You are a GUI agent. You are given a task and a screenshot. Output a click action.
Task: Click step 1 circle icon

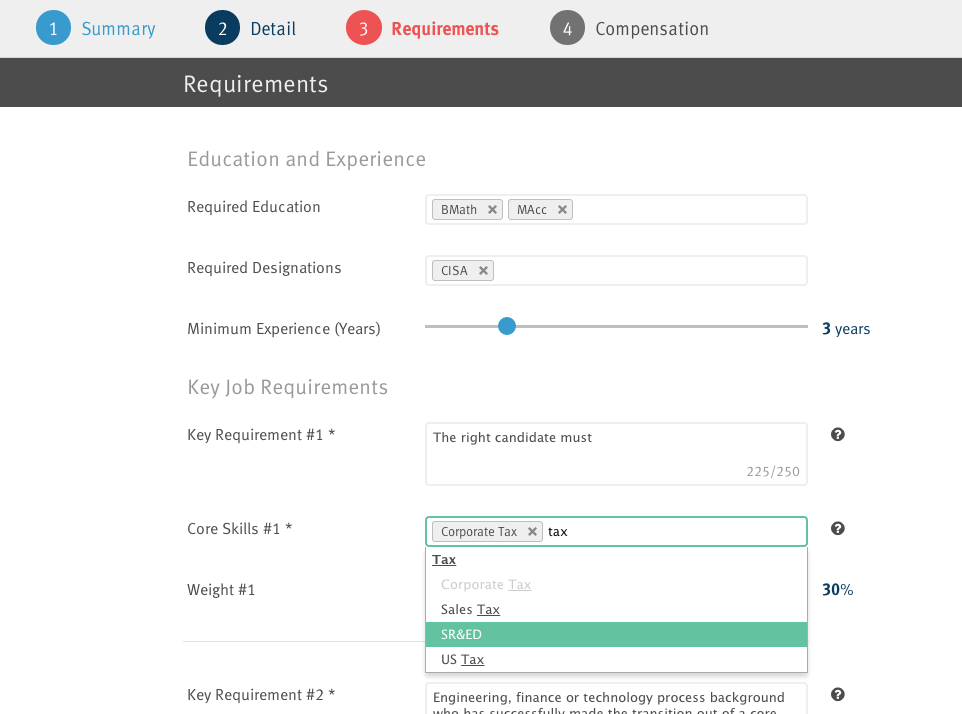(x=53, y=28)
